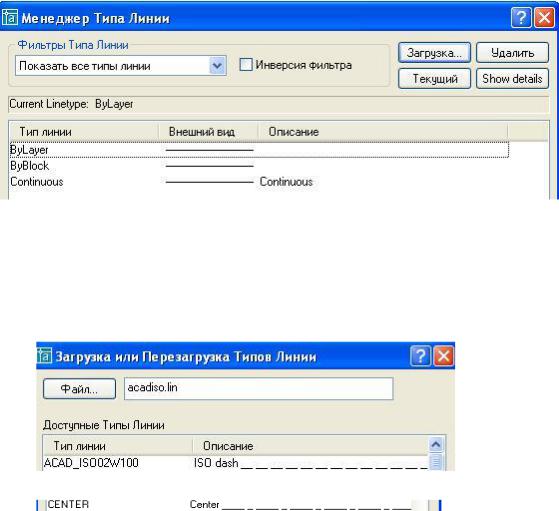
Task: Click the help question-mark in Менеджер Типа Линии
Action: pyautogui.click(x=521, y=17)
